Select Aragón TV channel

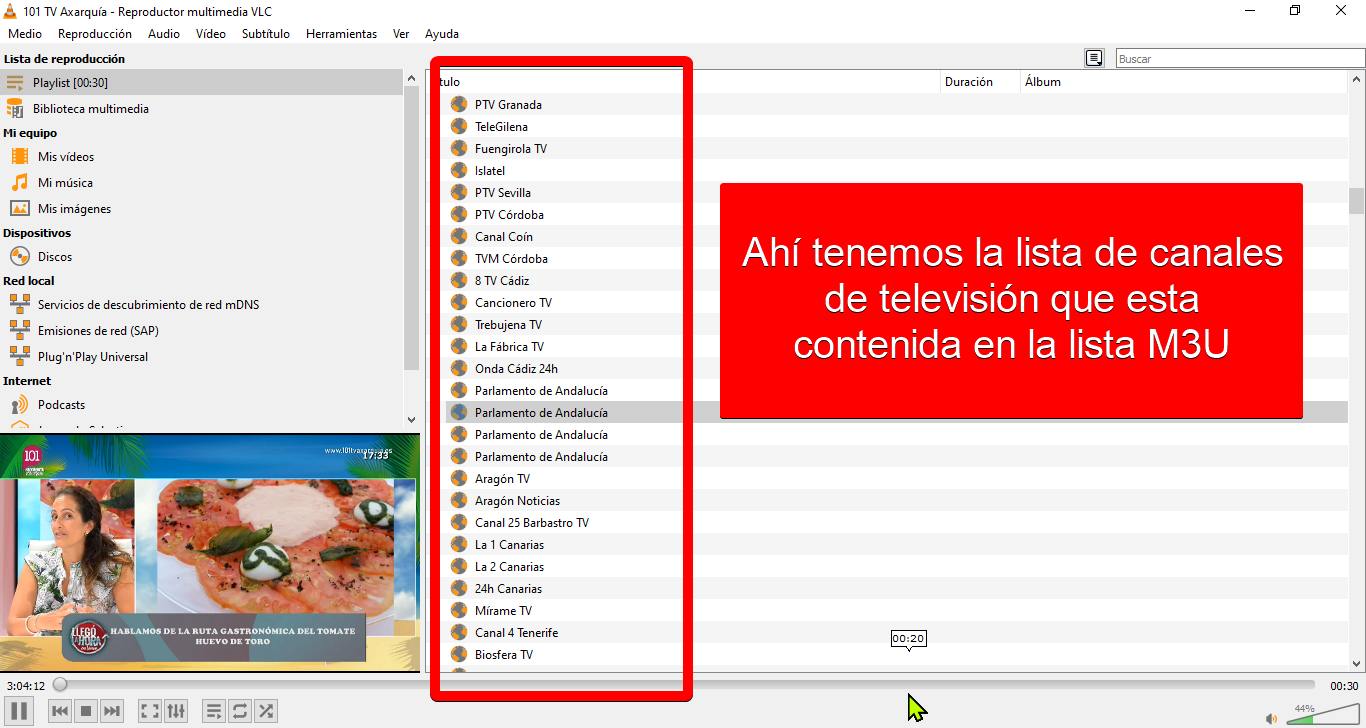(x=502, y=478)
